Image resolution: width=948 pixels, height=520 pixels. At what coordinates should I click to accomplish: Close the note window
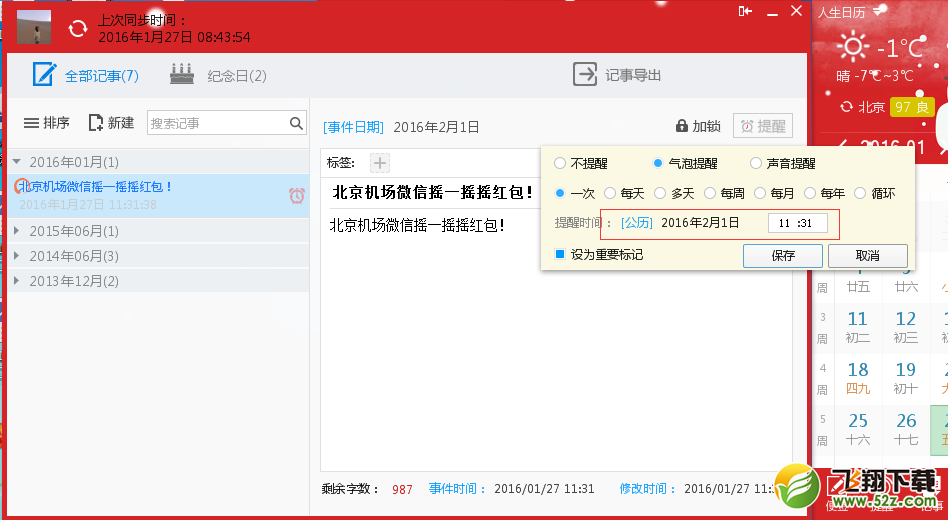coord(797,11)
